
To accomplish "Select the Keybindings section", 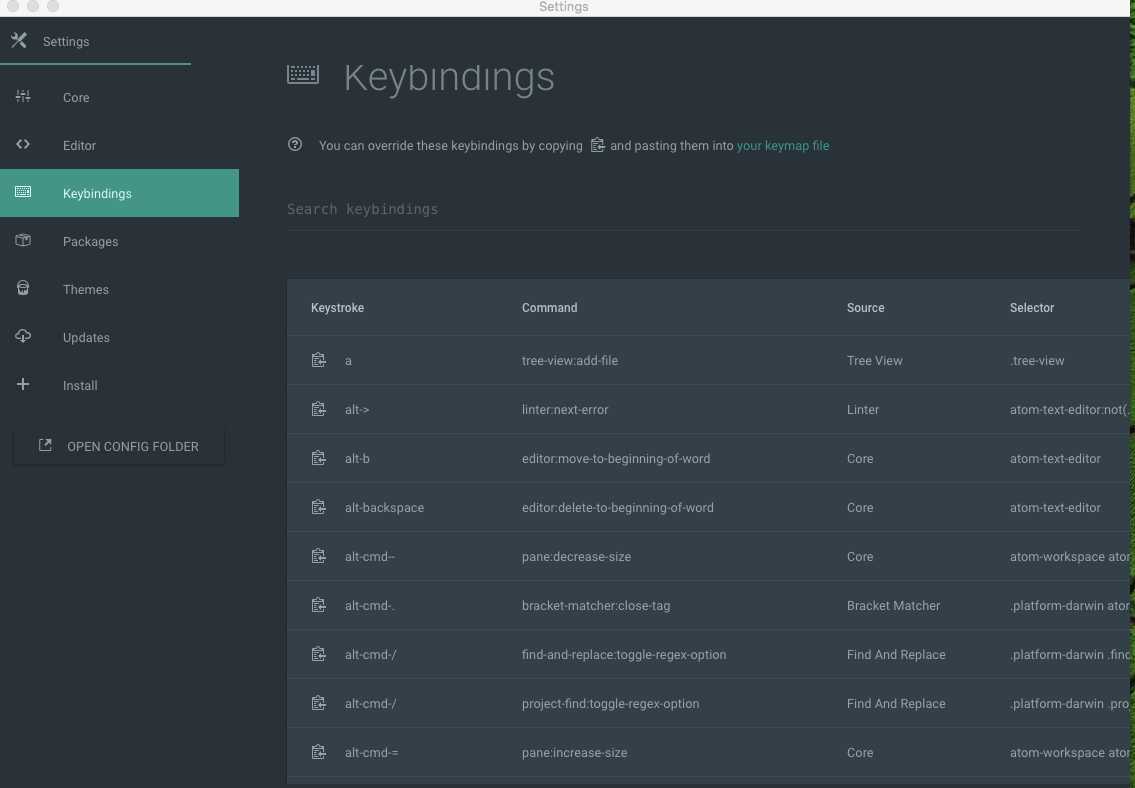I will pyautogui.click(x=119, y=193).
